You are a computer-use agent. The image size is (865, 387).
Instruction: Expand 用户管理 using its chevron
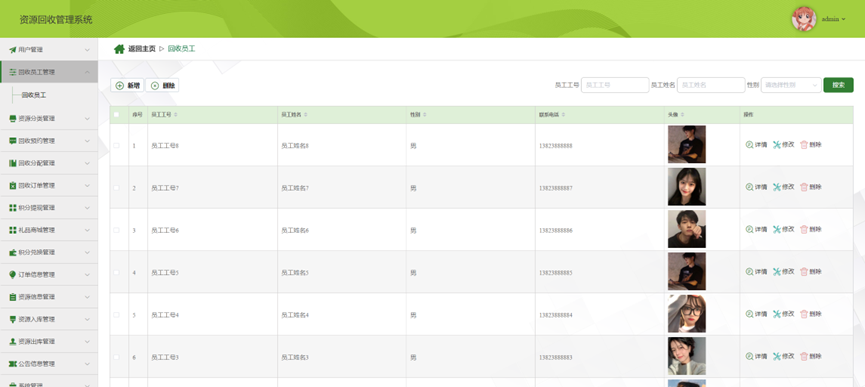[87, 50]
